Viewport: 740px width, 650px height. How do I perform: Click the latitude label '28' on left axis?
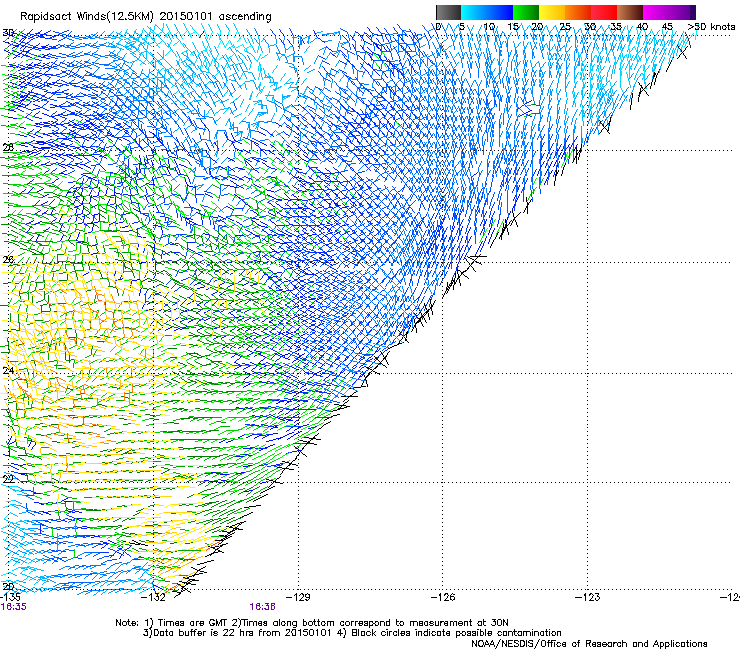[x=8, y=147]
